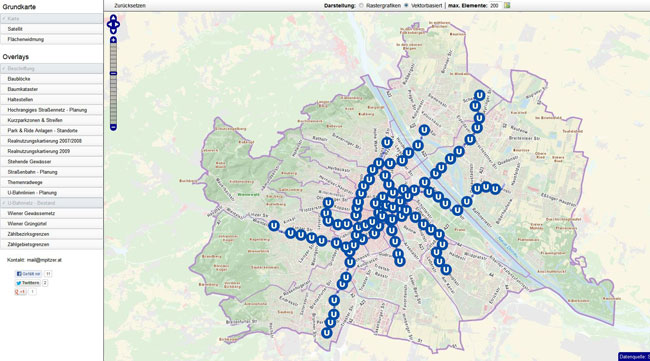Click the pan up arrow on map
This screenshot has width=650, height=361.
[x=113, y=17]
